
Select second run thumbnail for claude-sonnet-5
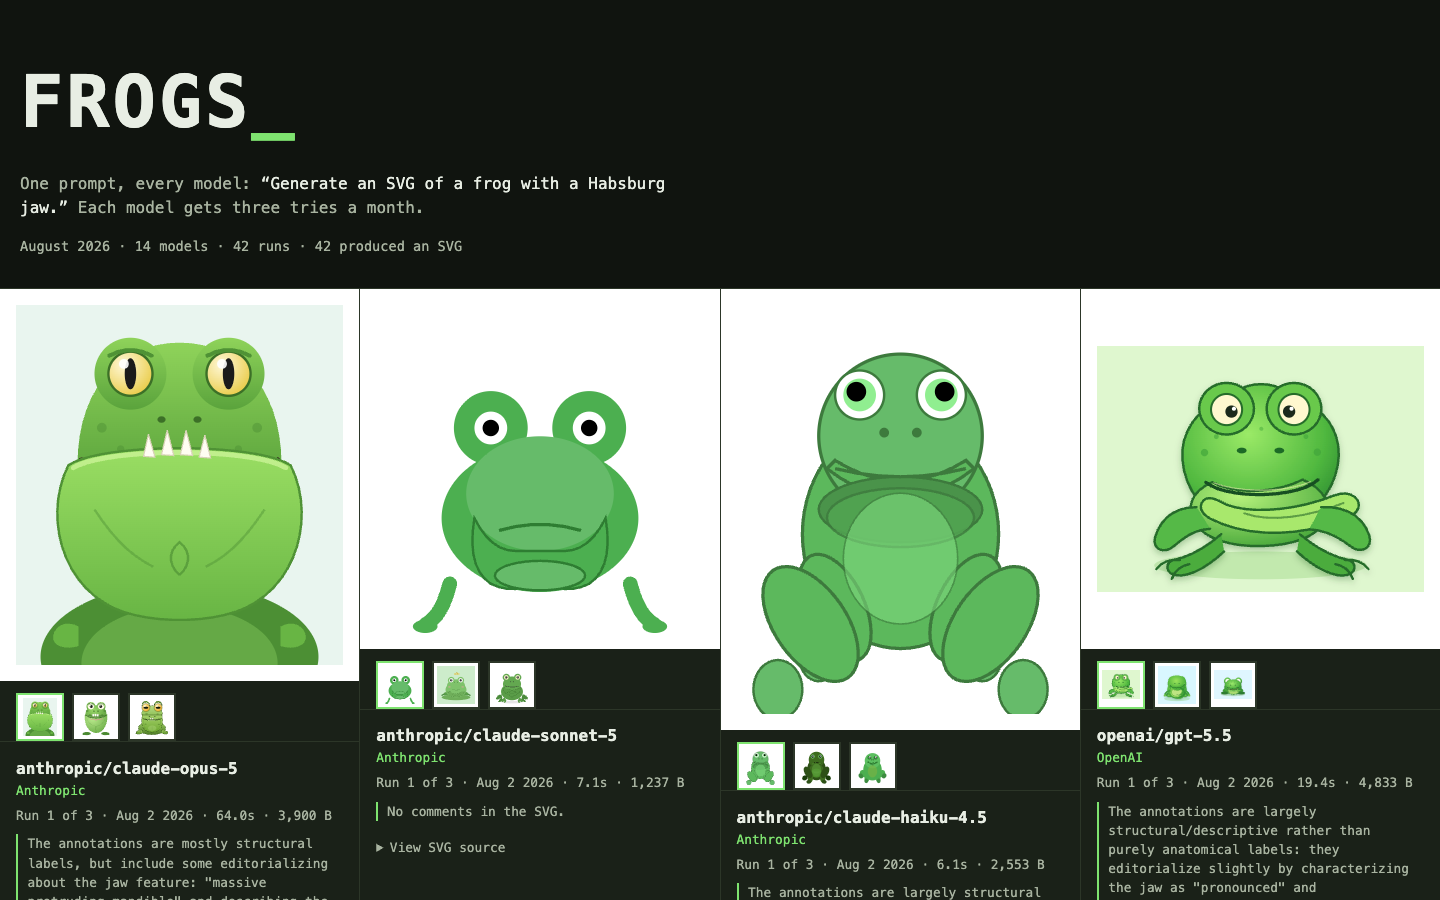(456, 685)
